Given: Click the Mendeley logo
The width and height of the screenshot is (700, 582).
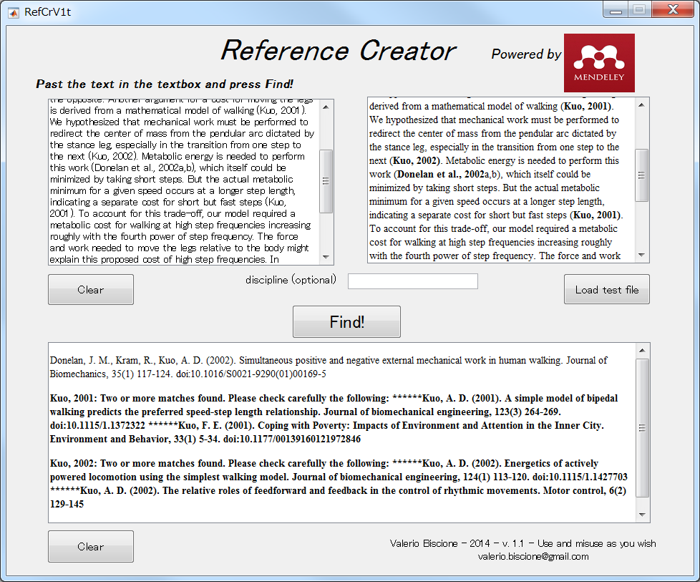Looking at the screenshot, I should point(598,62).
